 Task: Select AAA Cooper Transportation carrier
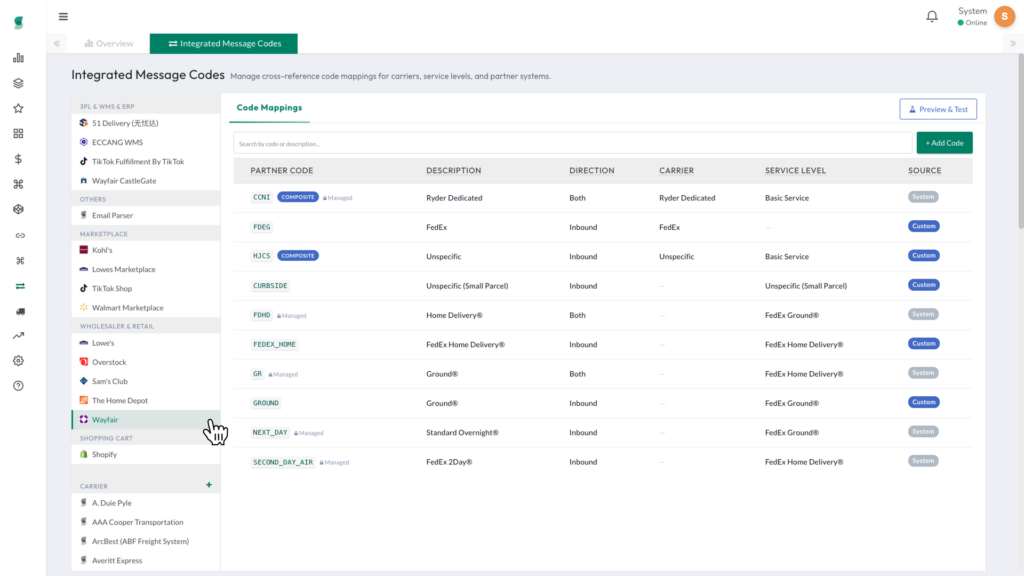[x=146, y=522]
